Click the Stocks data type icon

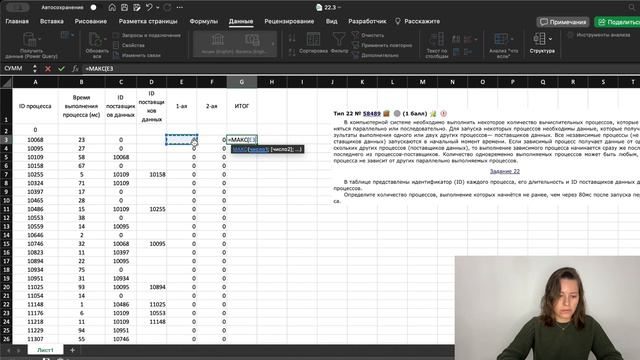click(218, 40)
